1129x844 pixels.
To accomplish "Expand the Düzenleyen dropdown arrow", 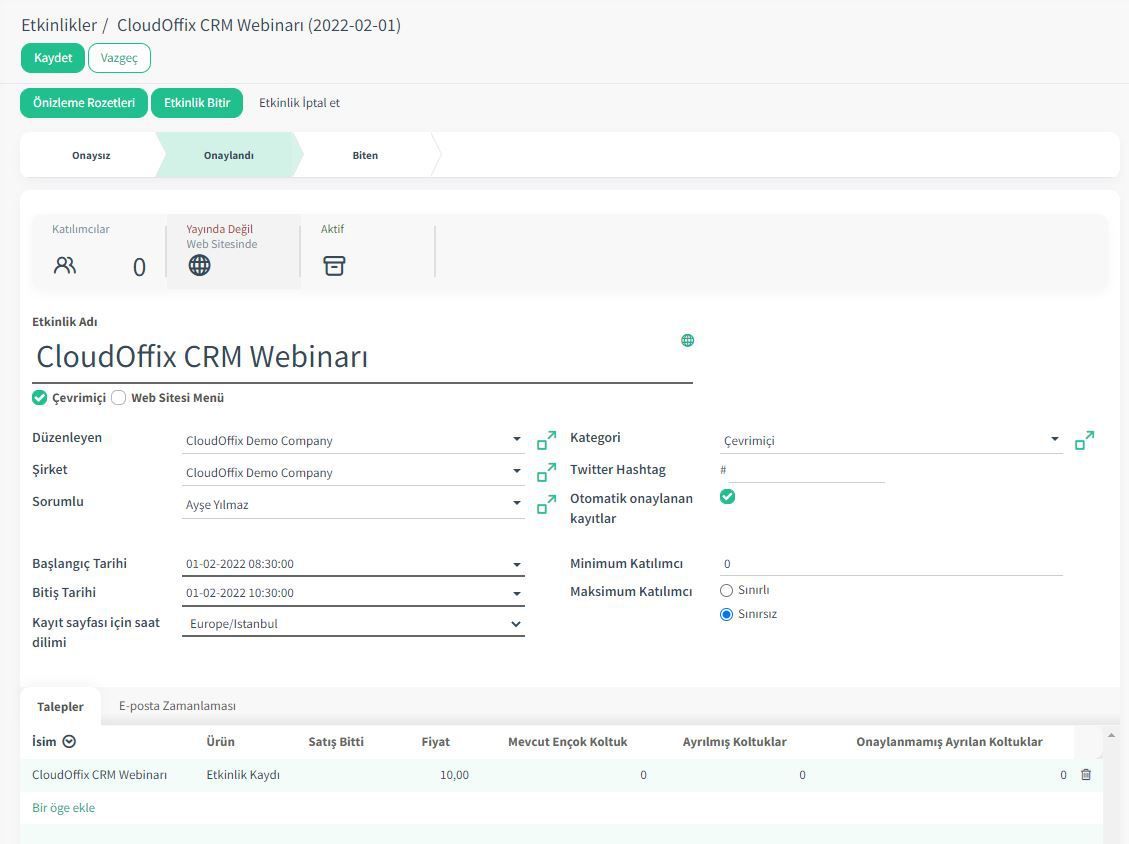I will click(516, 439).
